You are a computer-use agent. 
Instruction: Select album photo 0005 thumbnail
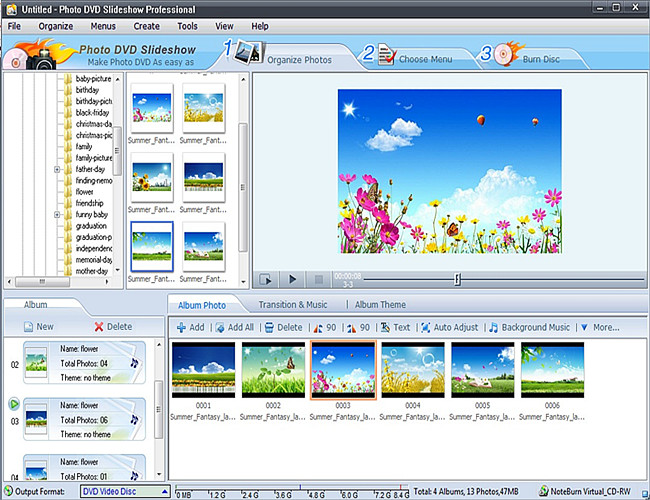click(483, 370)
